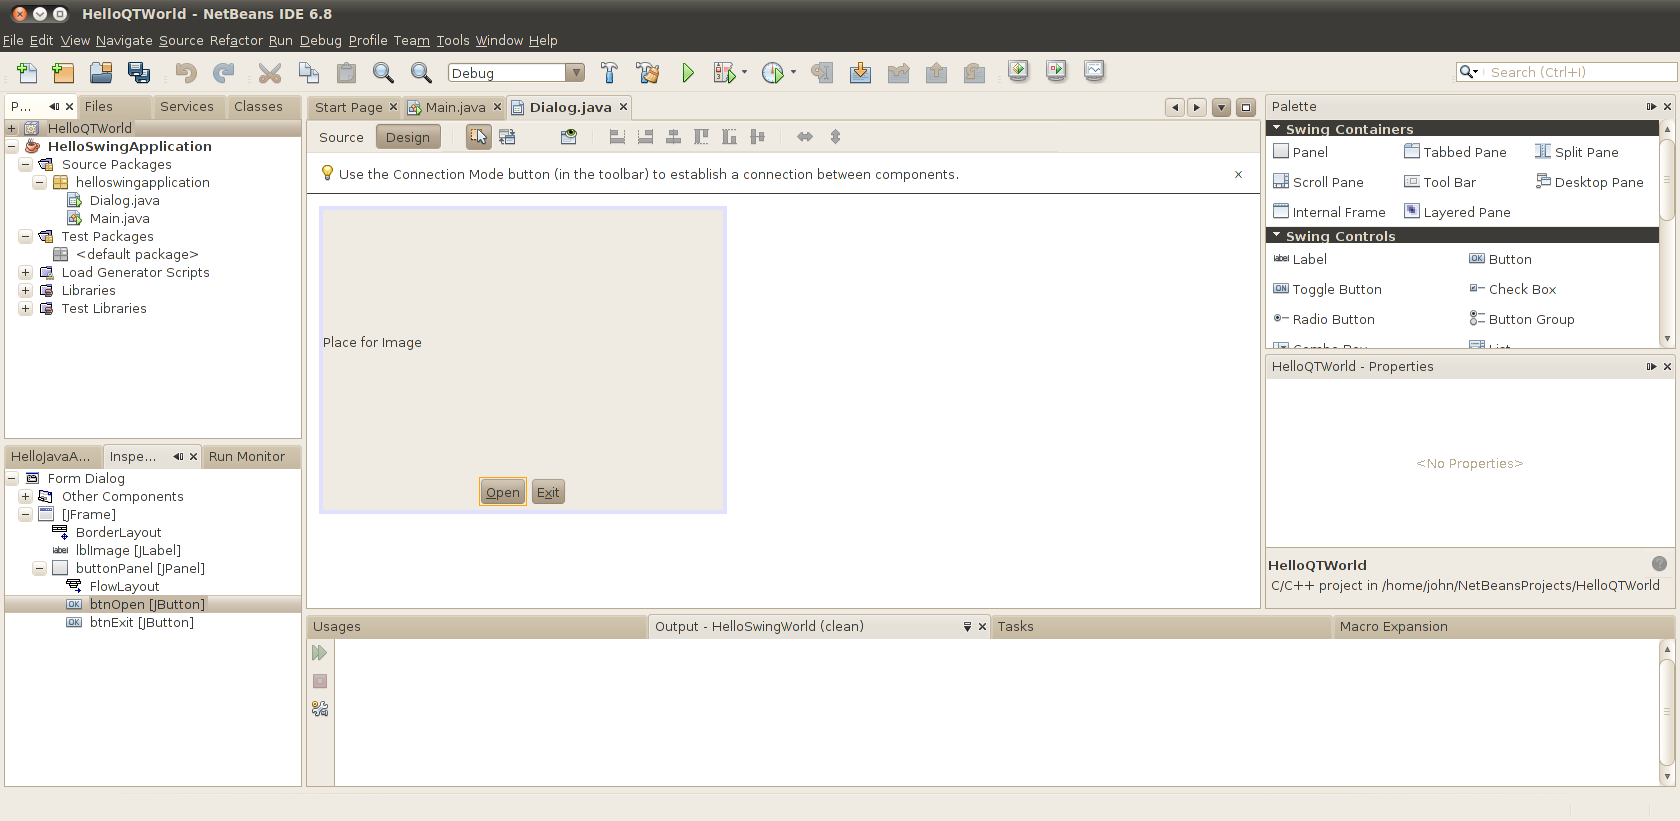Click the re-run icon in Output panel

(320, 653)
